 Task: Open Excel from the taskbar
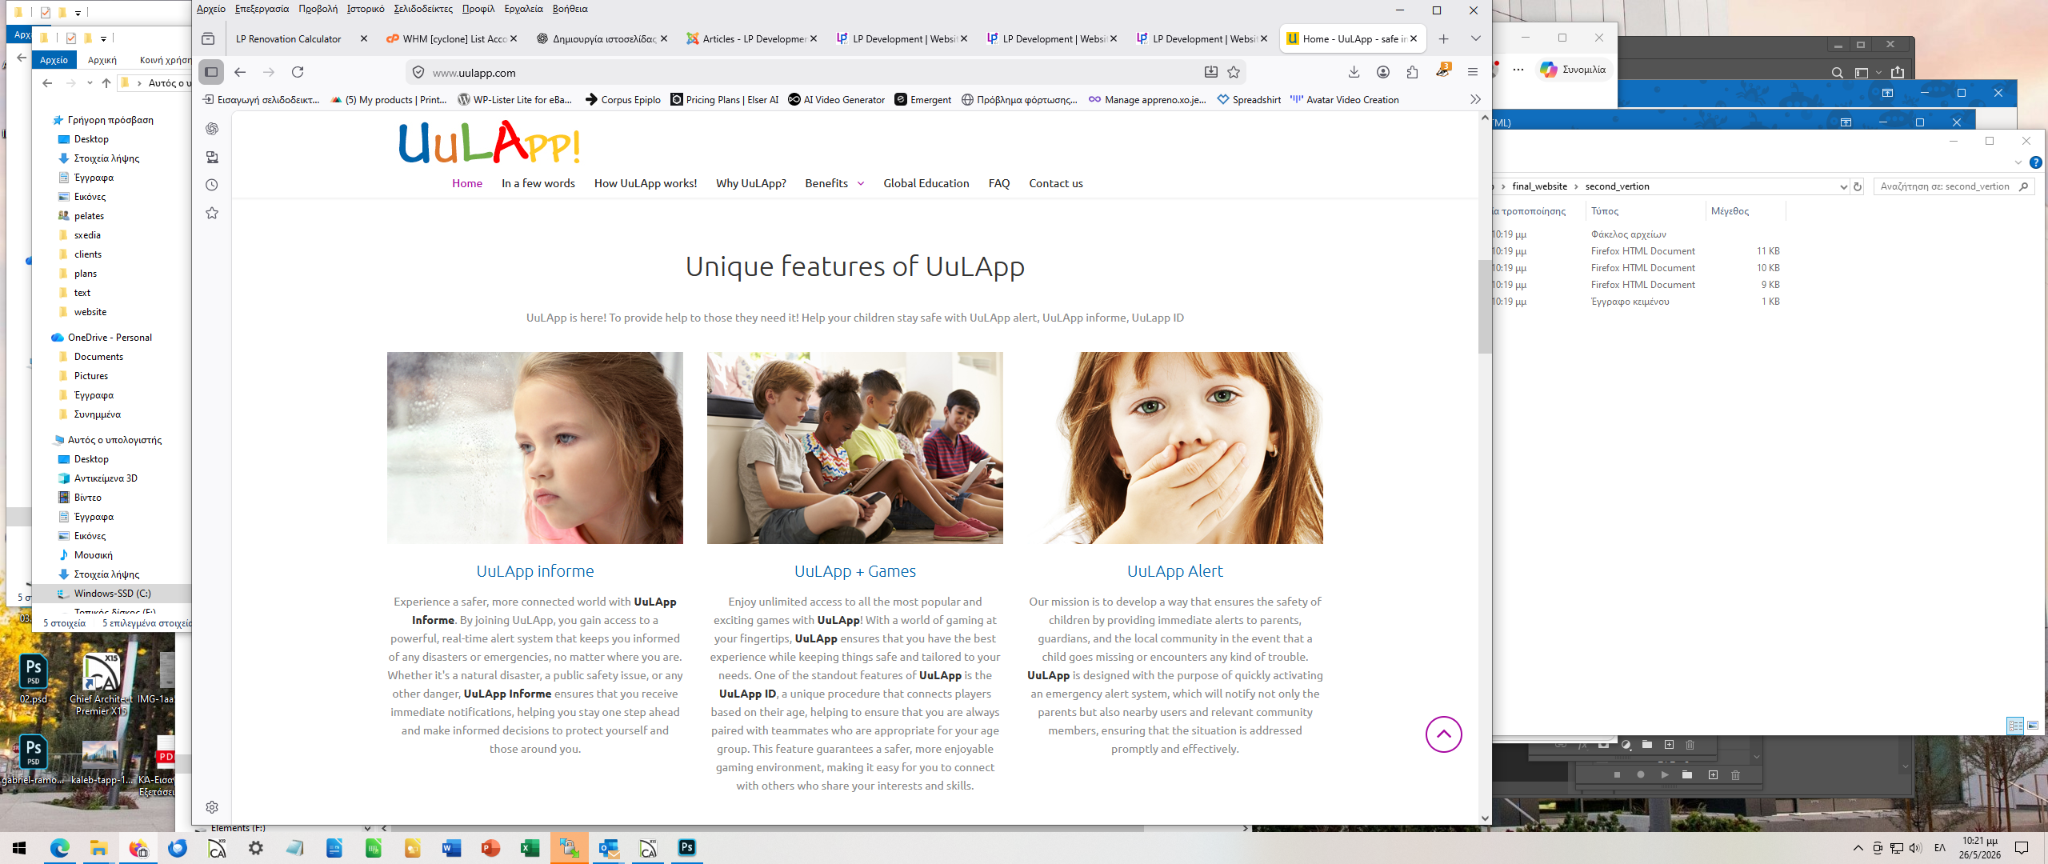(530, 848)
